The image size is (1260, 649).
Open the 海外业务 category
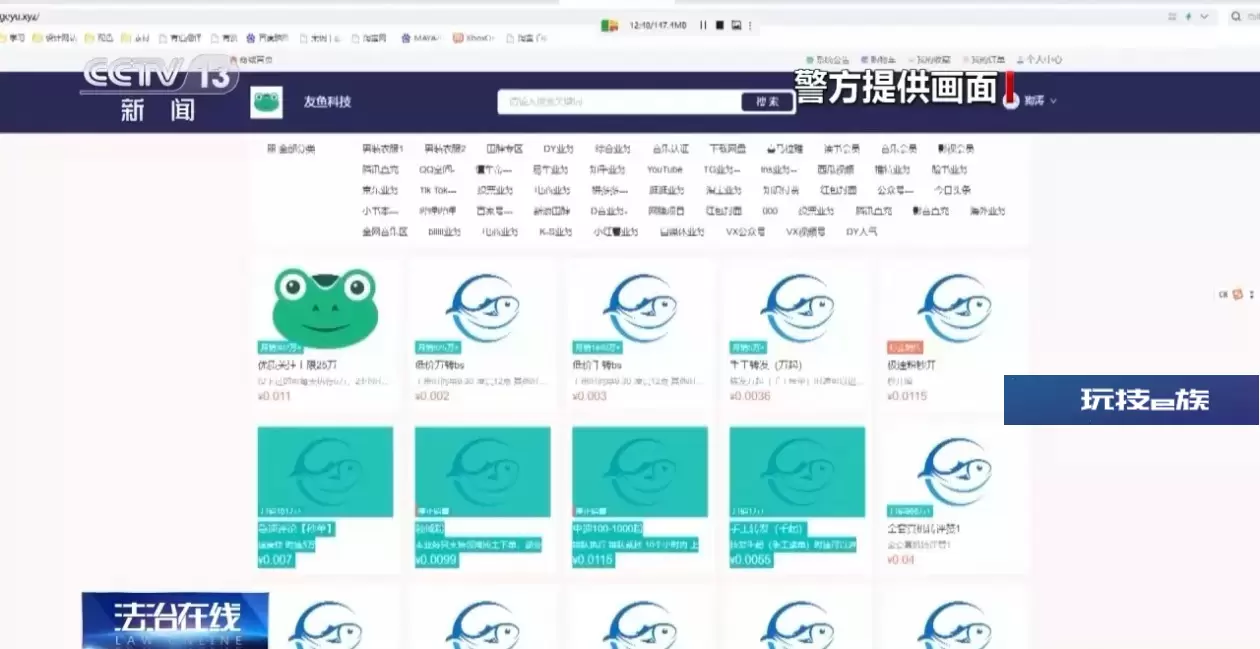[x=987, y=211]
